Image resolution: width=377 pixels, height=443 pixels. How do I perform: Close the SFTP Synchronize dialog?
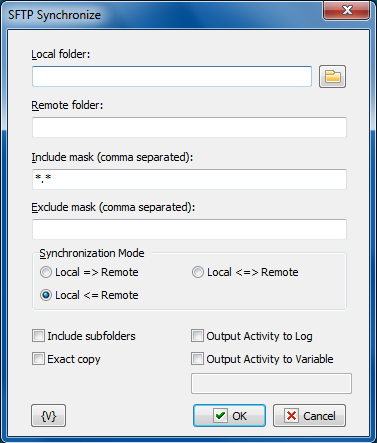347,10
